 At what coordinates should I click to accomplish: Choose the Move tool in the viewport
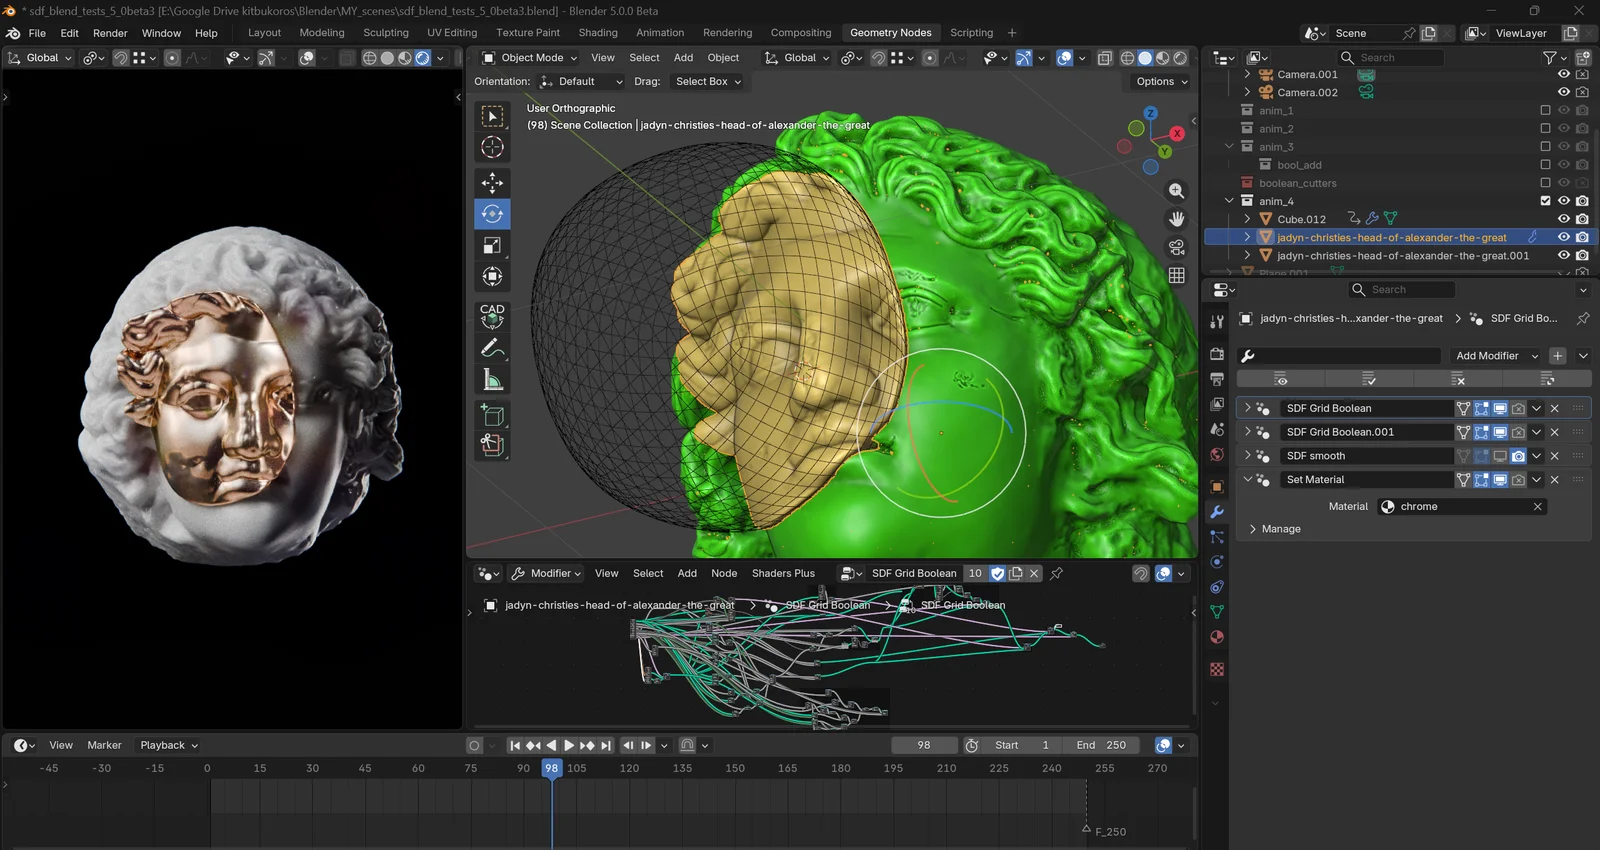tap(492, 182)
